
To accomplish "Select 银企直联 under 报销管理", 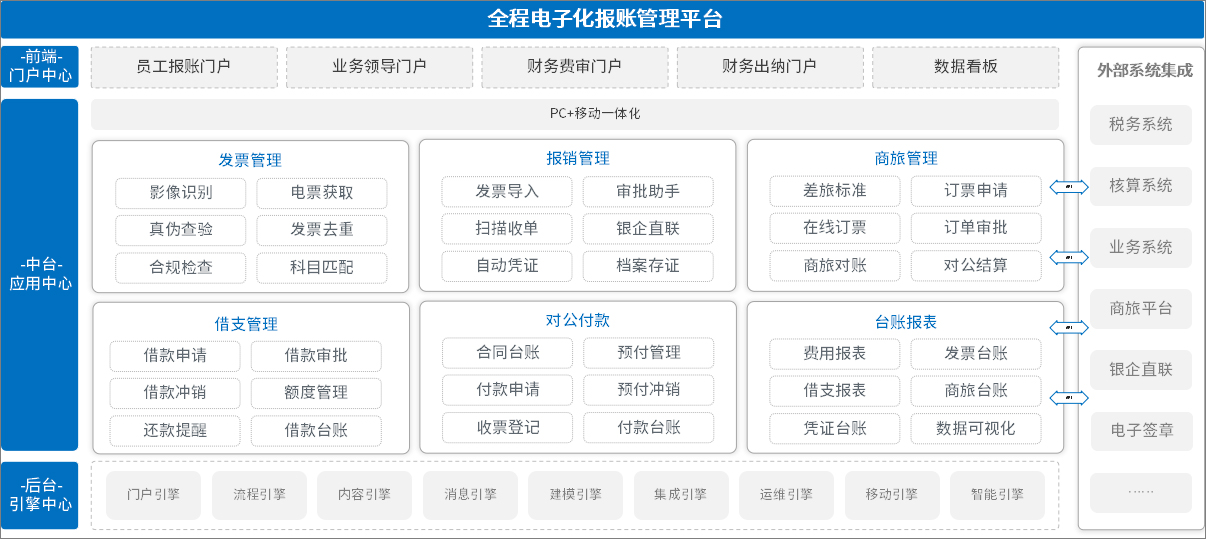I will (648, 228).
